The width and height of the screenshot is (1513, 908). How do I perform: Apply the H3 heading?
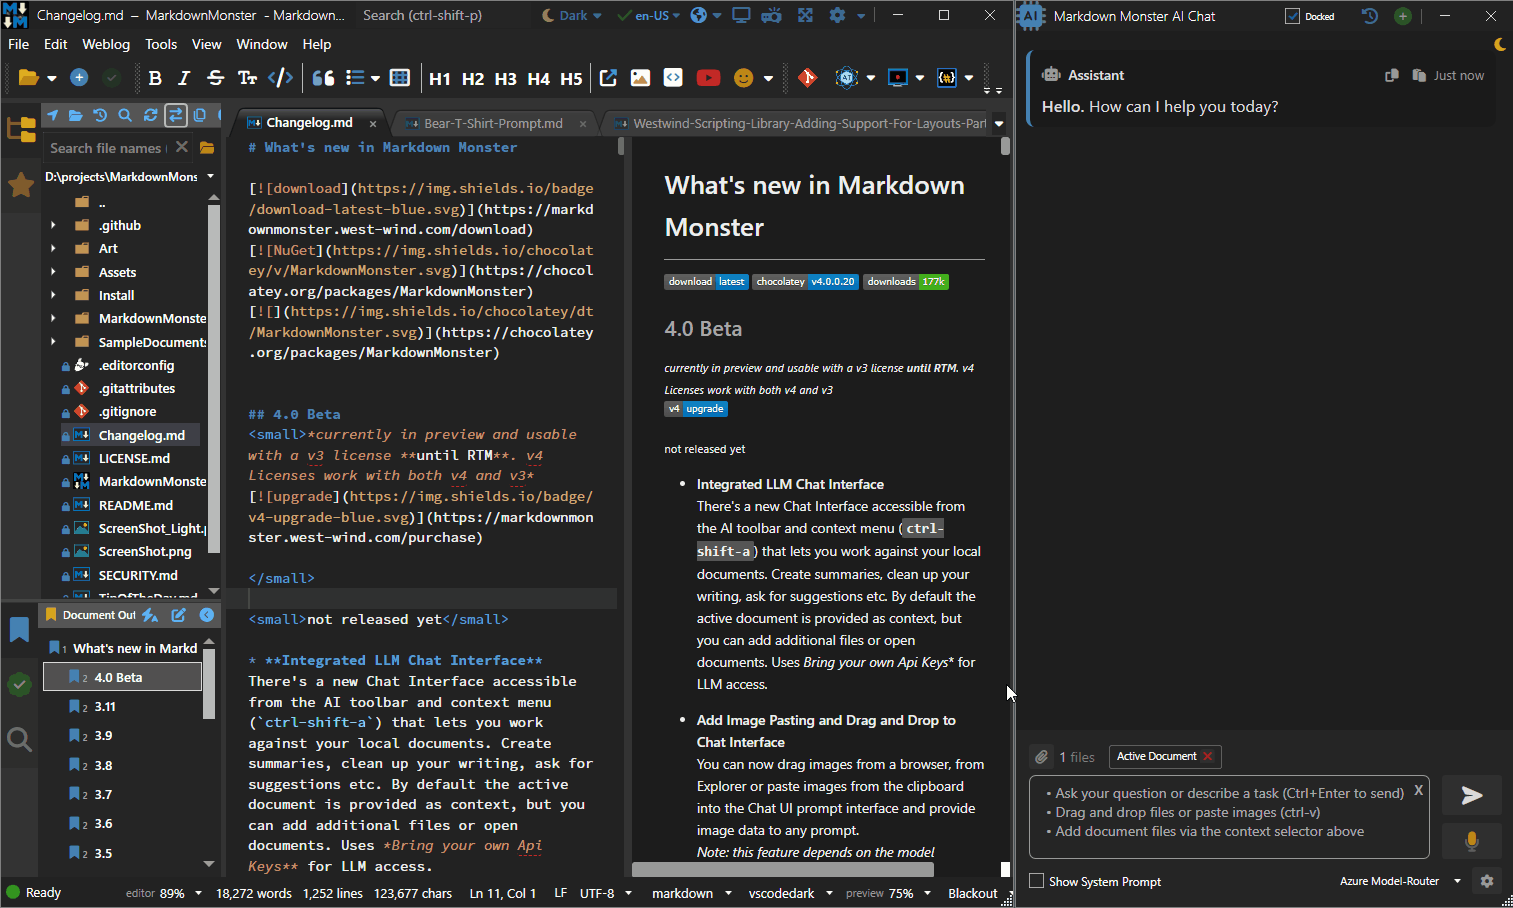pyautogui.click(x=506, y=79)
